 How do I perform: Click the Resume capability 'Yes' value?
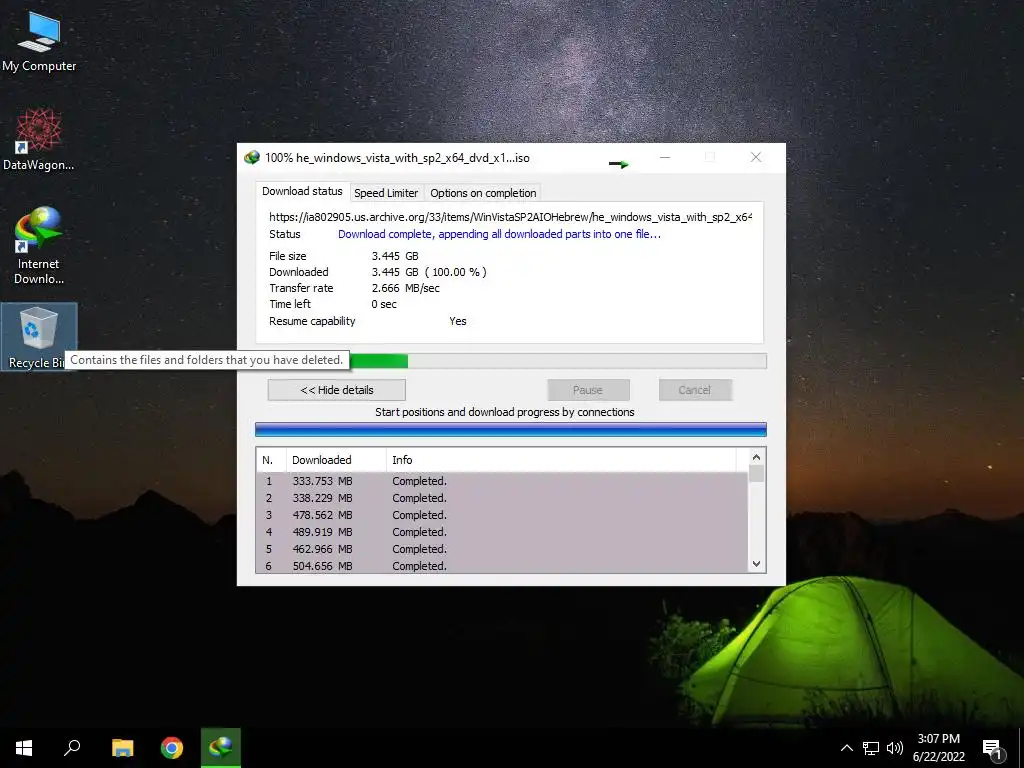click(x=458, y=321)
